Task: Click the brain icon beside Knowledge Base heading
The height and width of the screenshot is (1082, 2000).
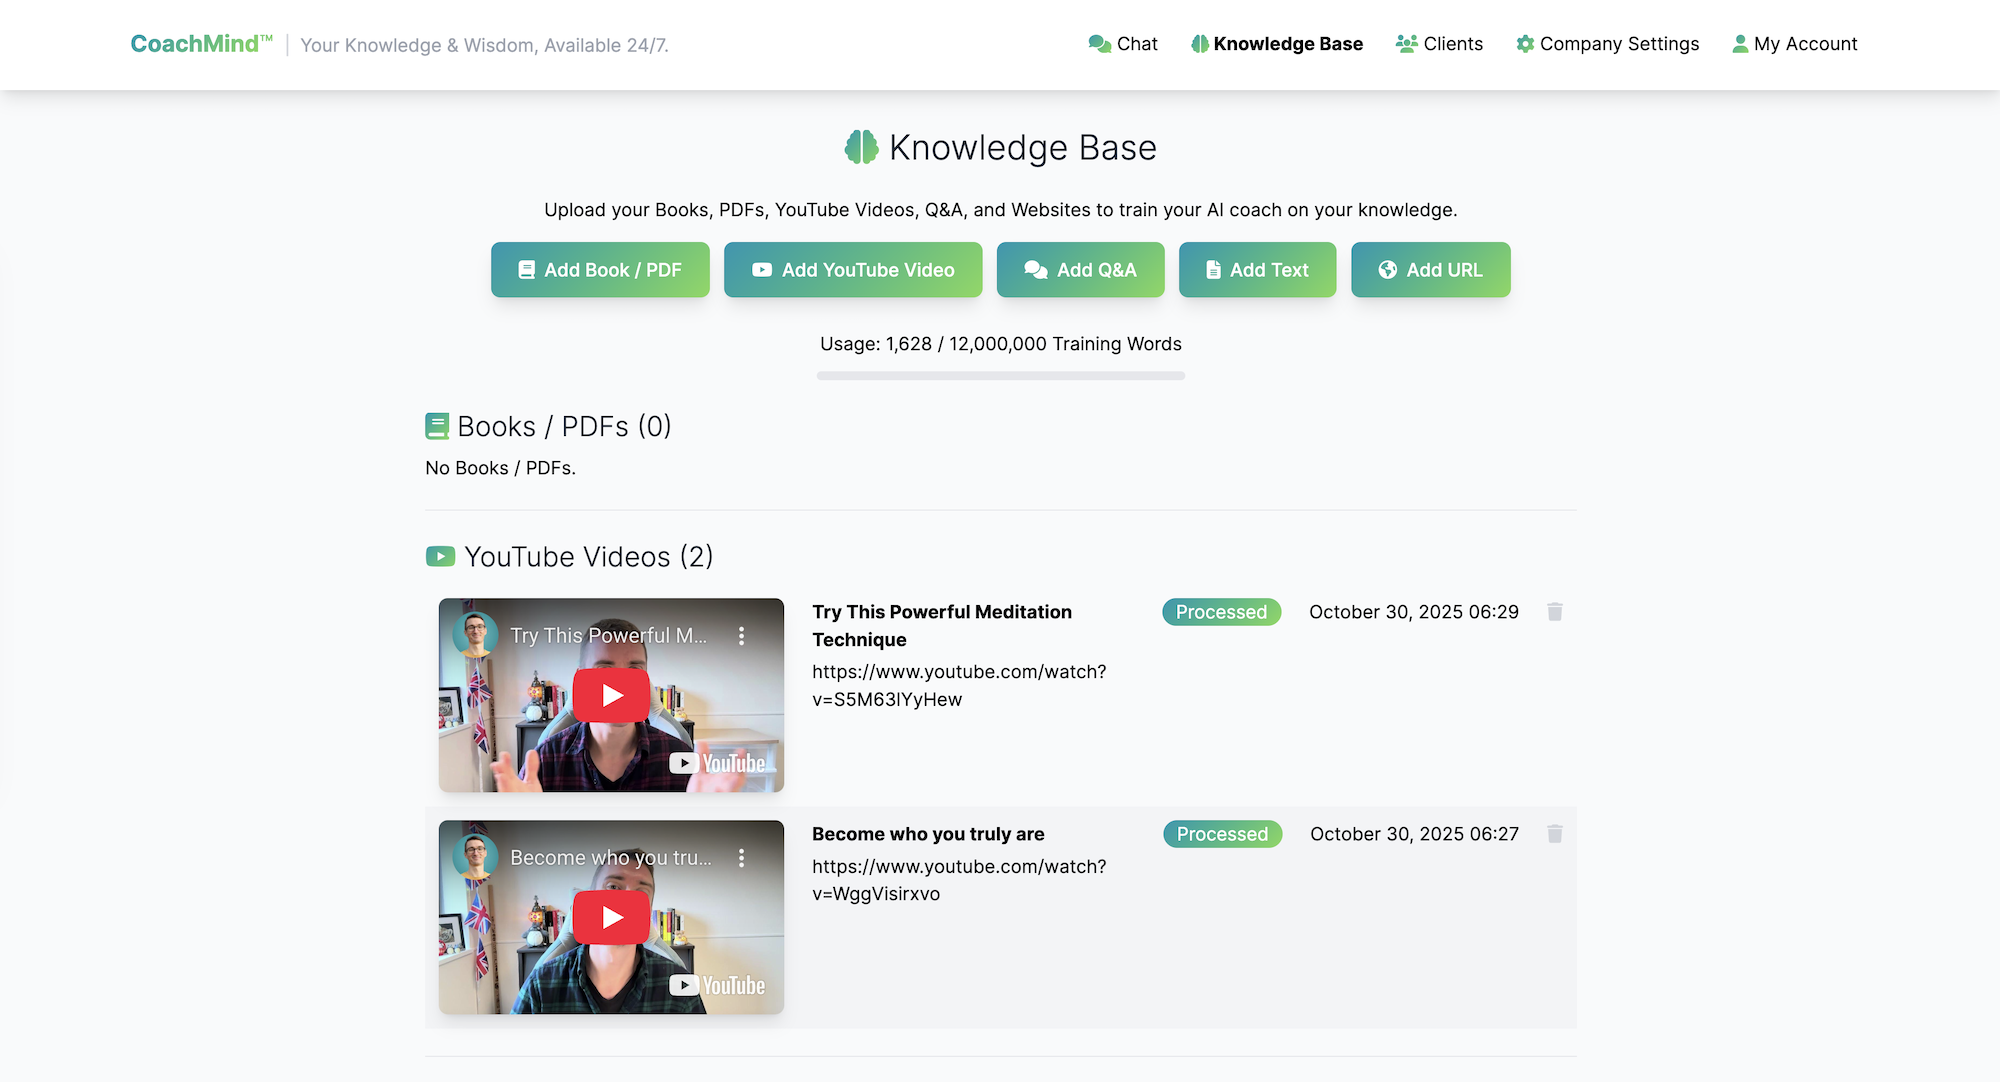Action: (x=861, y=147)
